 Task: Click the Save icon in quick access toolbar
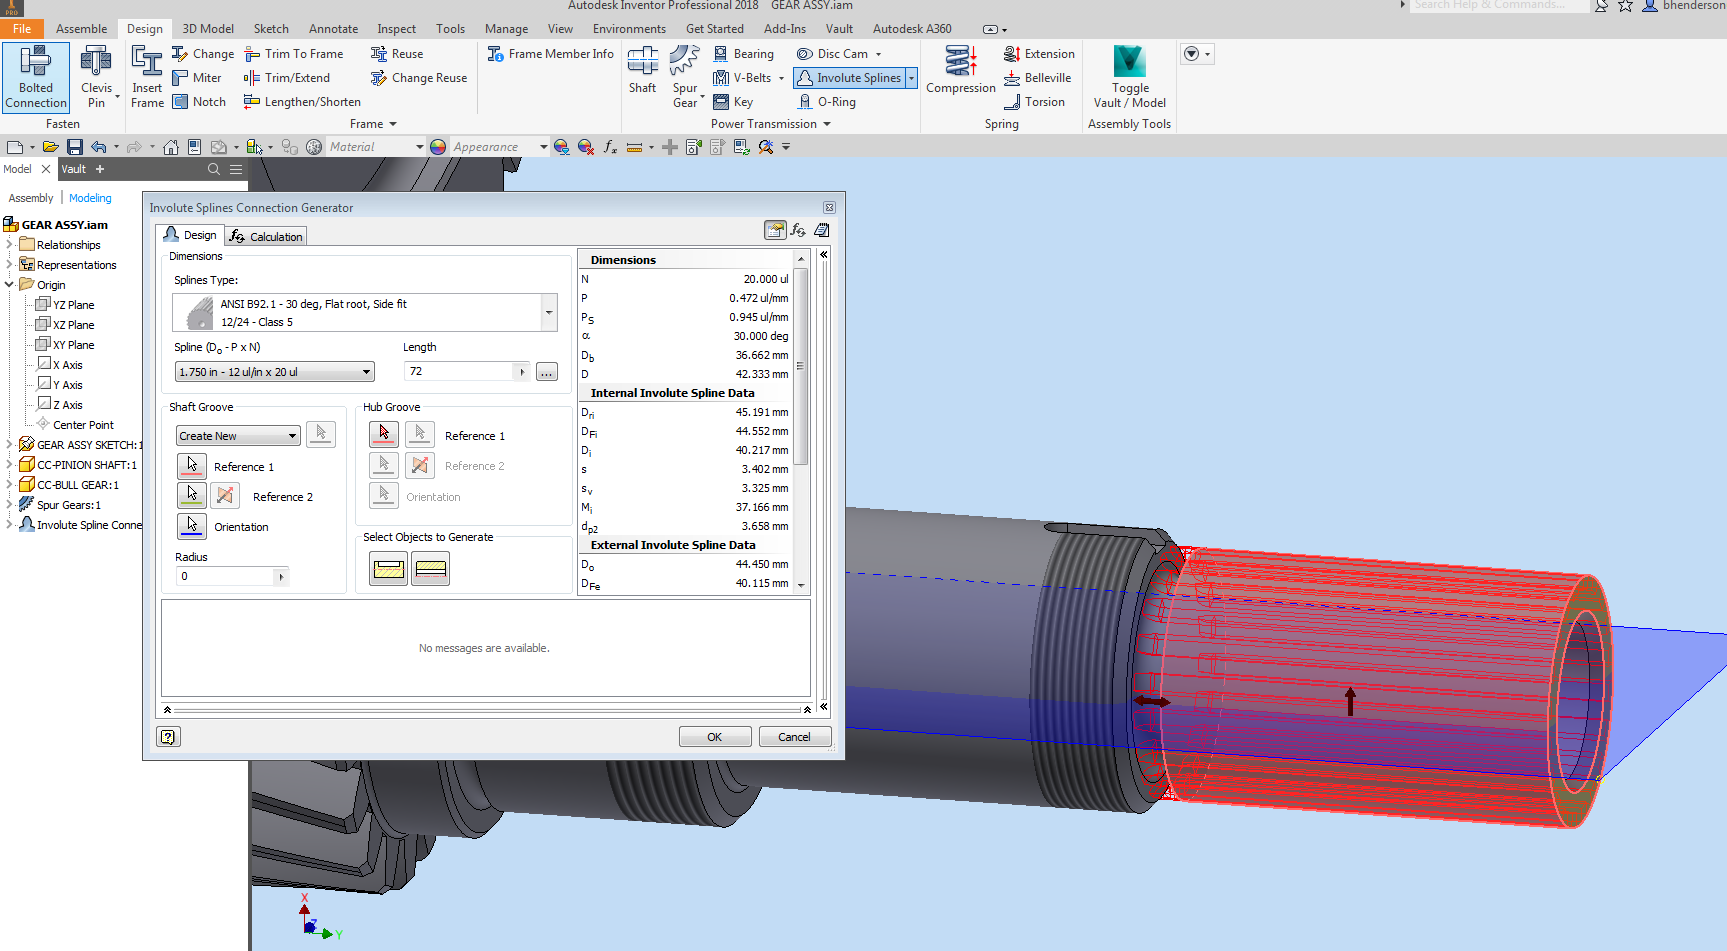[x=75, y=147]
